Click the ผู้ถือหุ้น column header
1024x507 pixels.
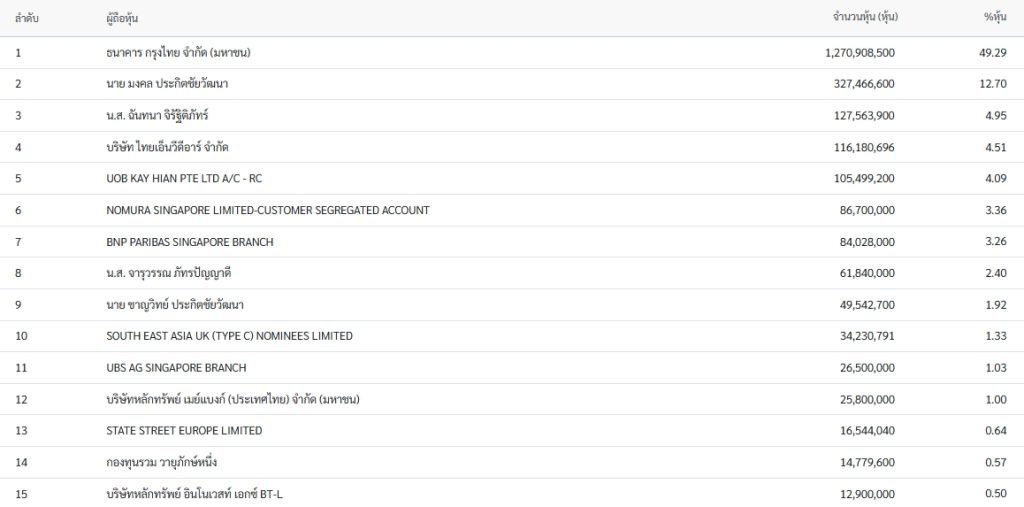(122, 18)
